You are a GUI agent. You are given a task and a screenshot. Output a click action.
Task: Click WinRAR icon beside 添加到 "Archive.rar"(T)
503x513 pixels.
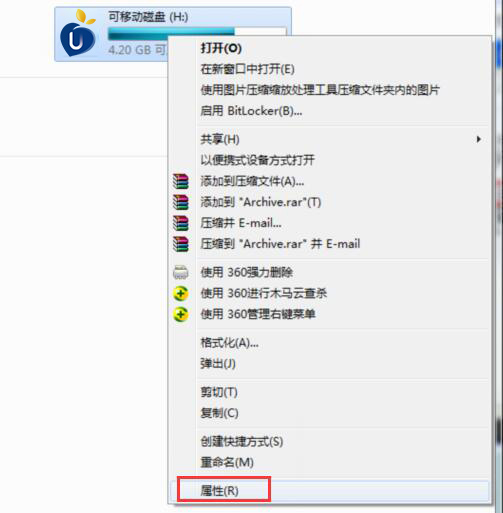181,202
